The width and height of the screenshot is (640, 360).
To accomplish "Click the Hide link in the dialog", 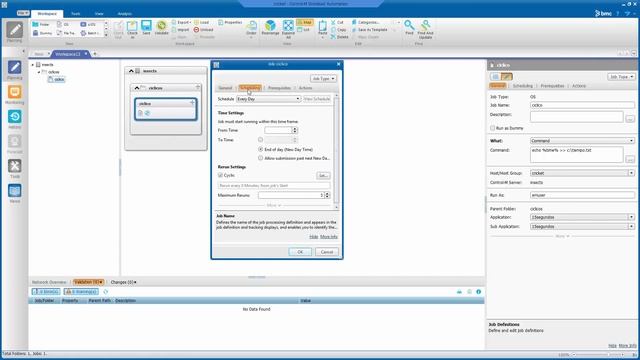I will pyautogui.click(x=313, y=237).
